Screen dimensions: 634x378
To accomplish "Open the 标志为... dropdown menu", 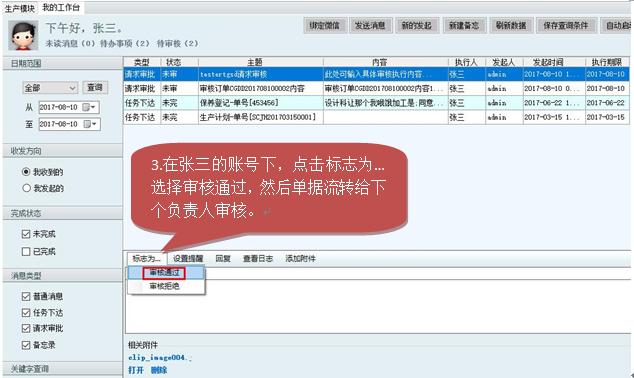I will (146, 258).
